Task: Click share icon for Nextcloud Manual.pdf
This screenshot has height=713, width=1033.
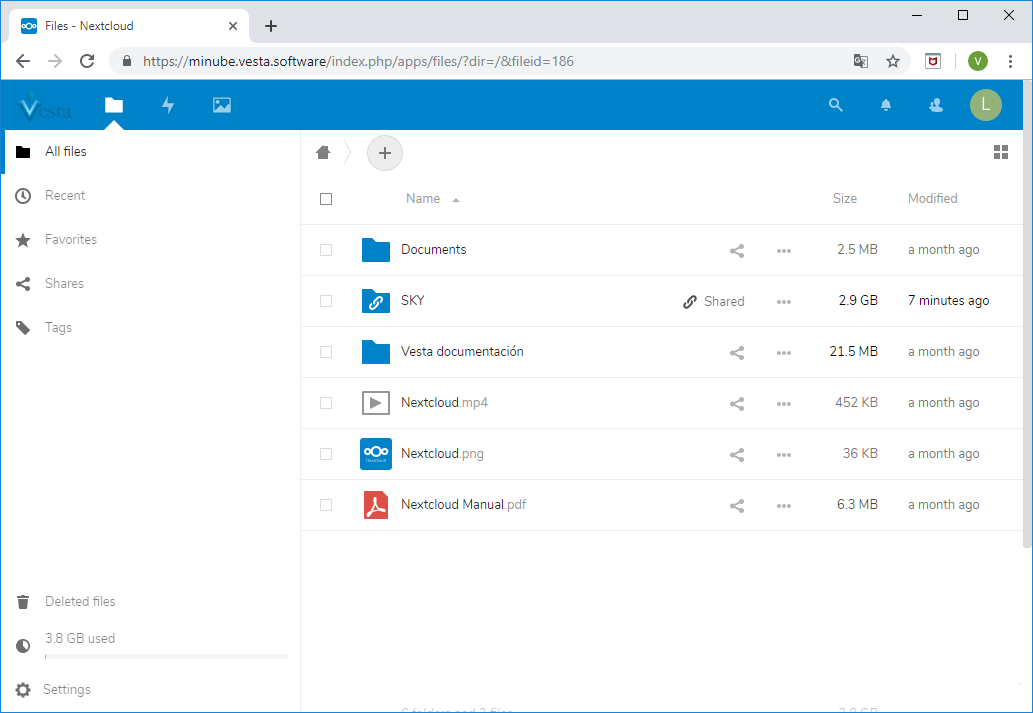Action: 737,506
